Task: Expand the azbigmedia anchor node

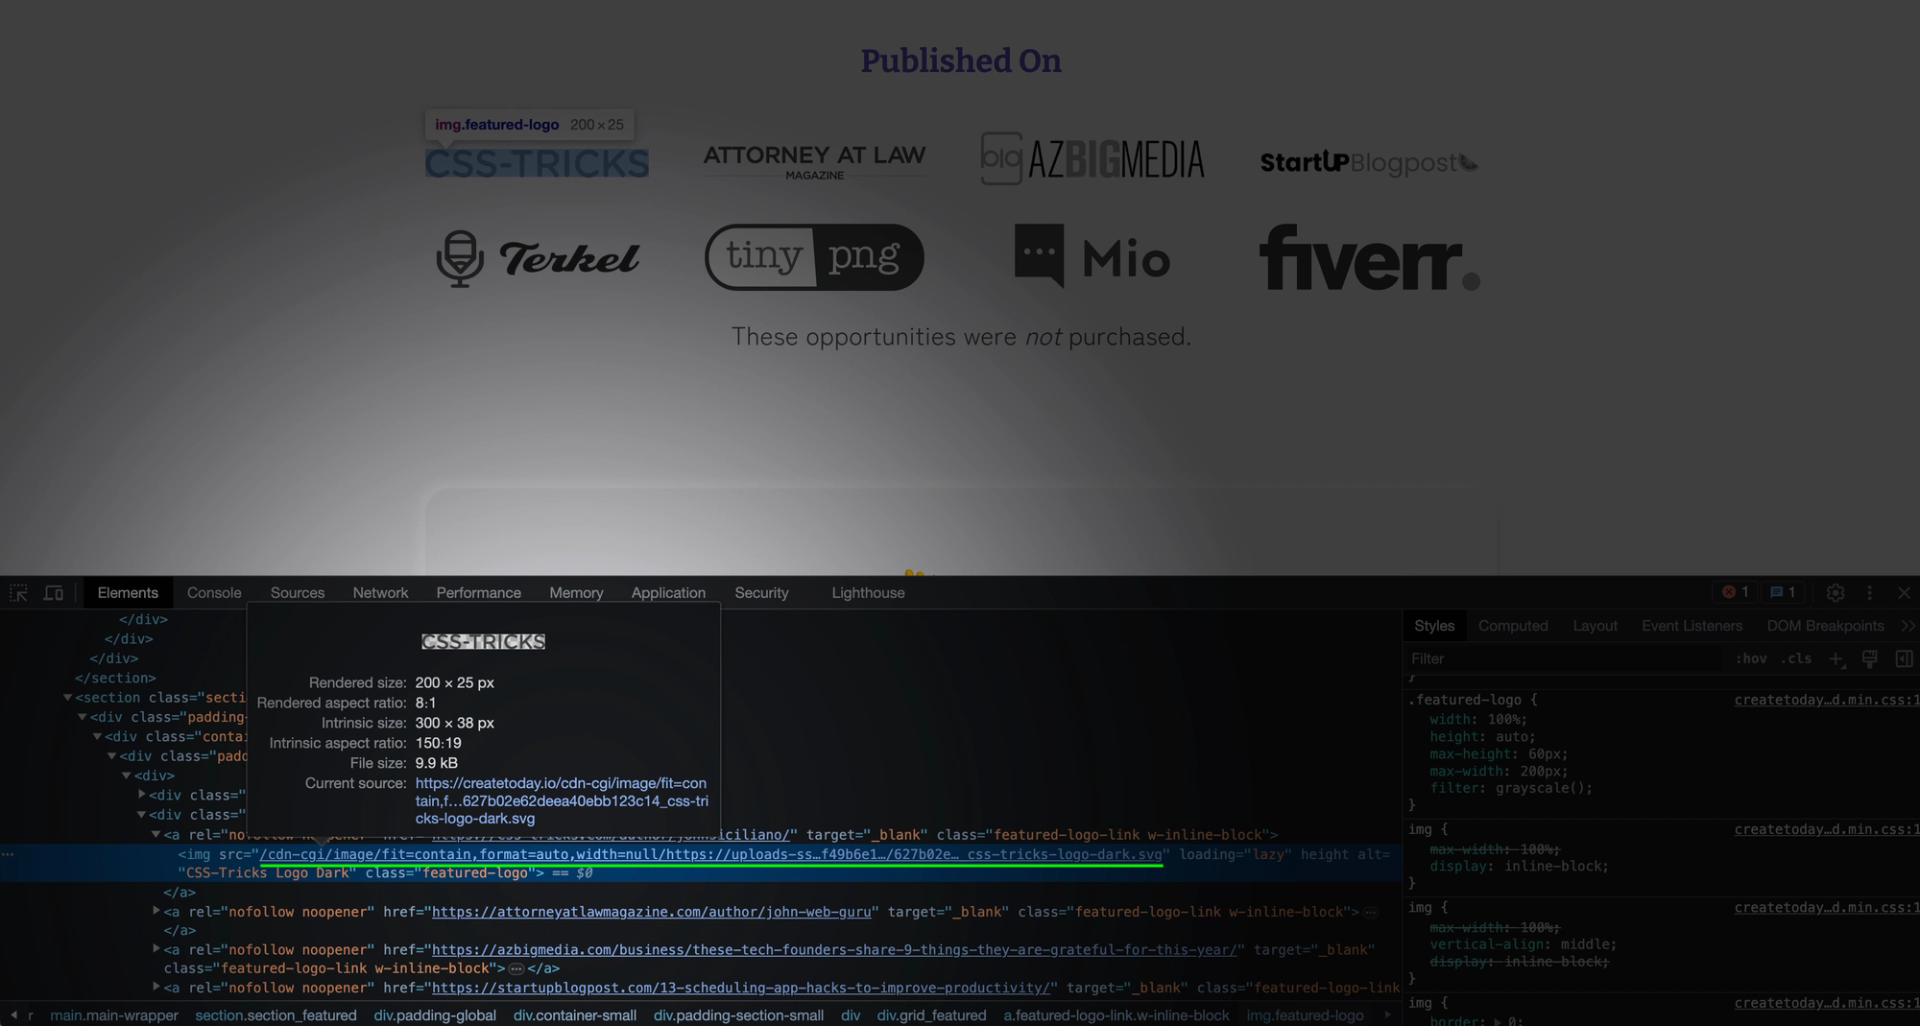Action: pyautogui.click(x=156, y=950)
